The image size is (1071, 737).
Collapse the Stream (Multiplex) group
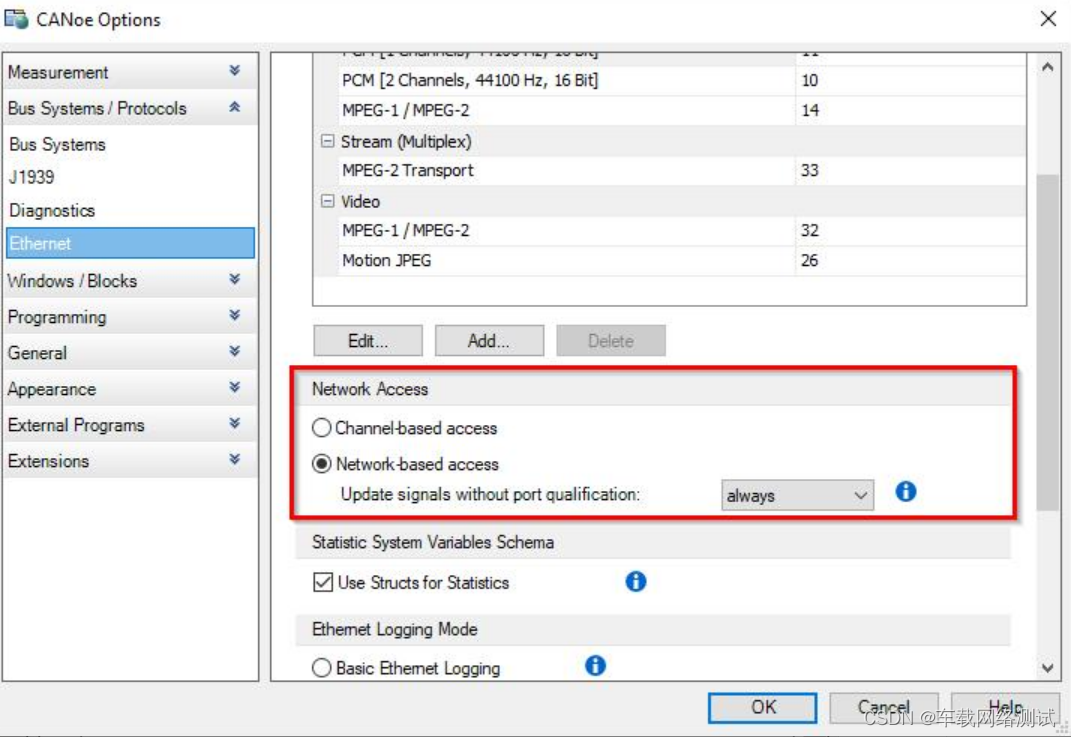tap(327, 141)
